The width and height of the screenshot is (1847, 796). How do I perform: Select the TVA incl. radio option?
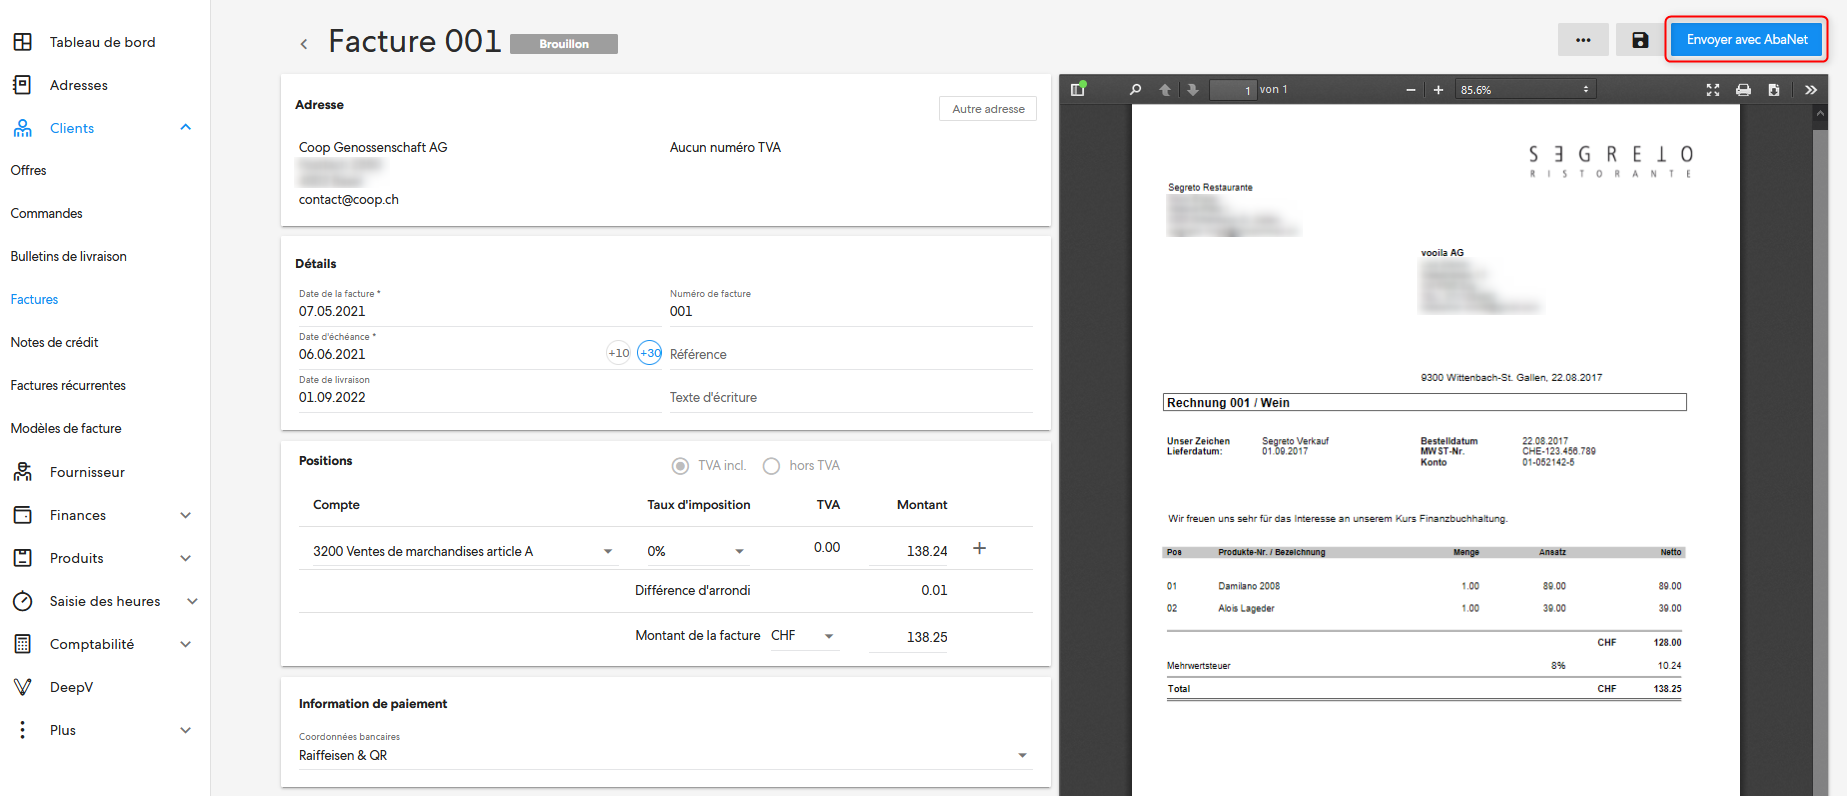[x=680, y=466]
